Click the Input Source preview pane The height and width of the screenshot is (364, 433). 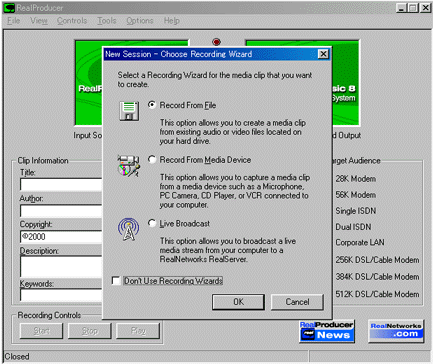pos(89,83)
